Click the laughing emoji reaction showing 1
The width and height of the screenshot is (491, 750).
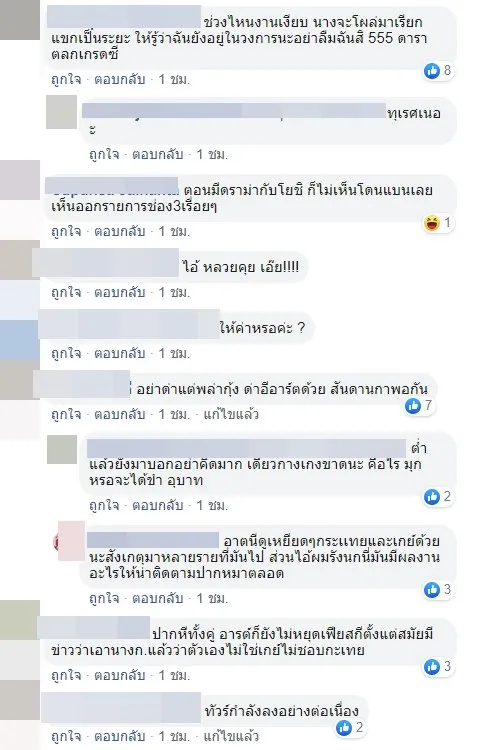tap(432, 223)
